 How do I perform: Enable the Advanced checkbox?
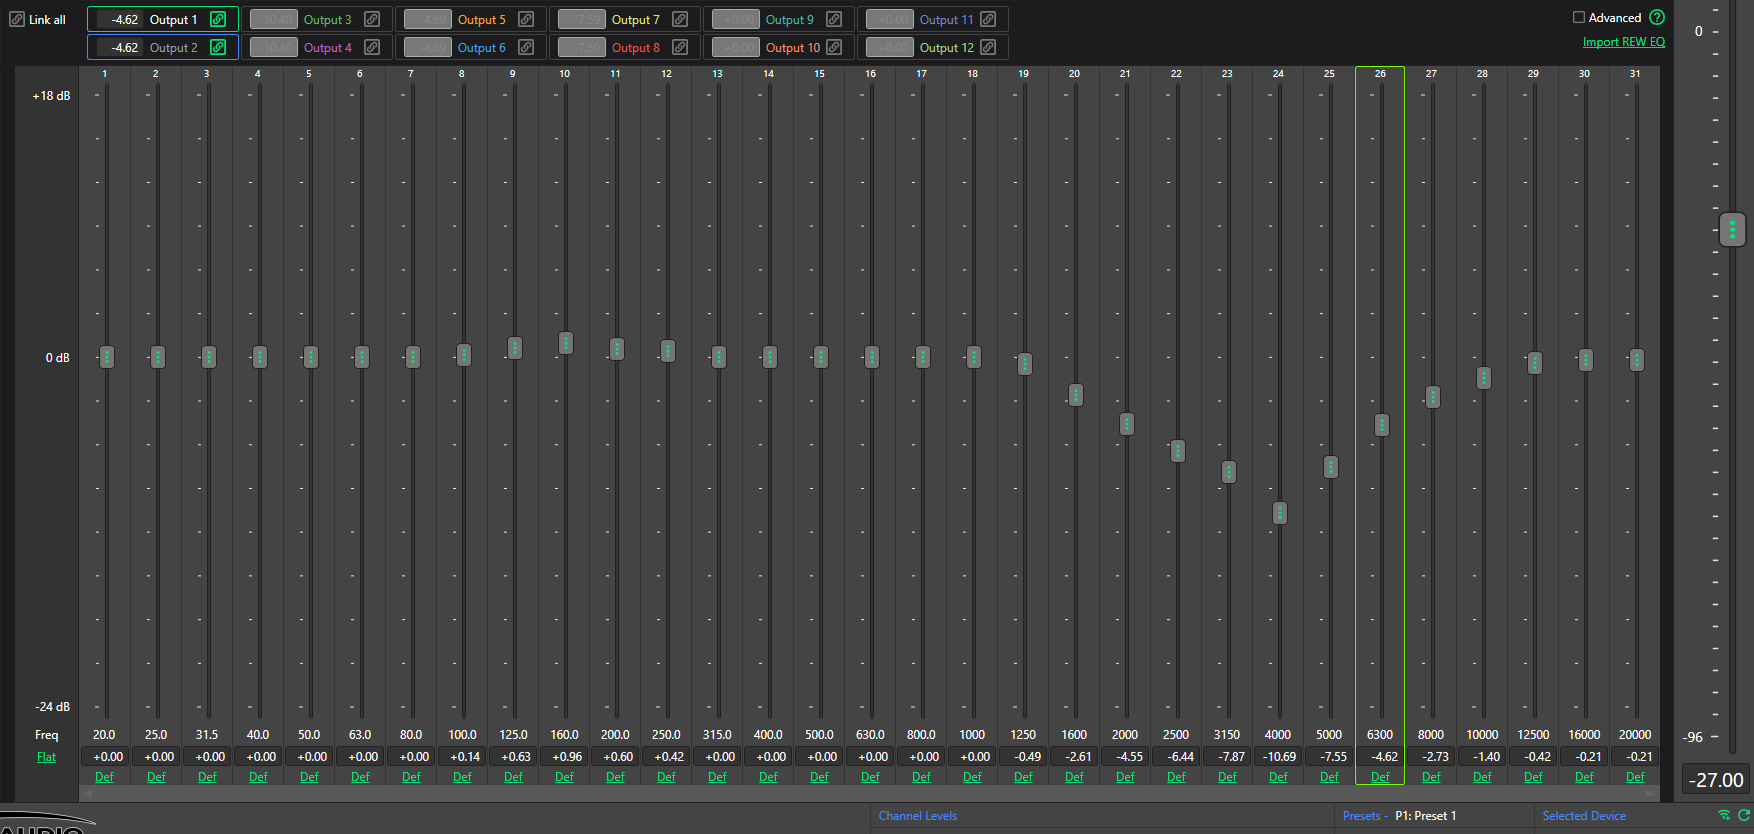tap(1579, 17)
